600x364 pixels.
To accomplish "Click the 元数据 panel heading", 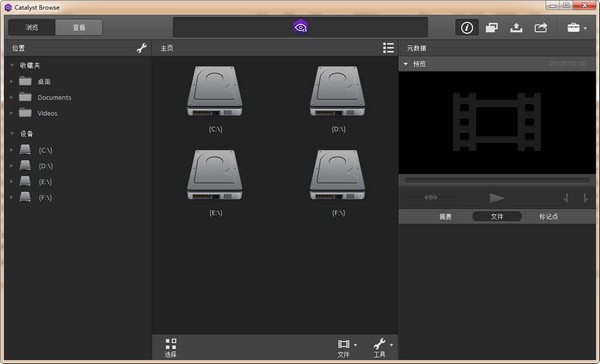I will pos(416,48).
